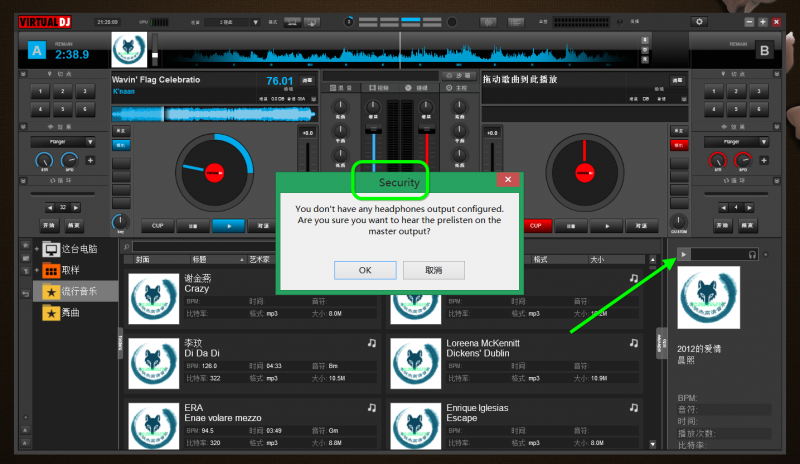Screen dimensions: 800x464
Task: Click the headphones icon in prelisten bar
Action: tap(752, 254)
